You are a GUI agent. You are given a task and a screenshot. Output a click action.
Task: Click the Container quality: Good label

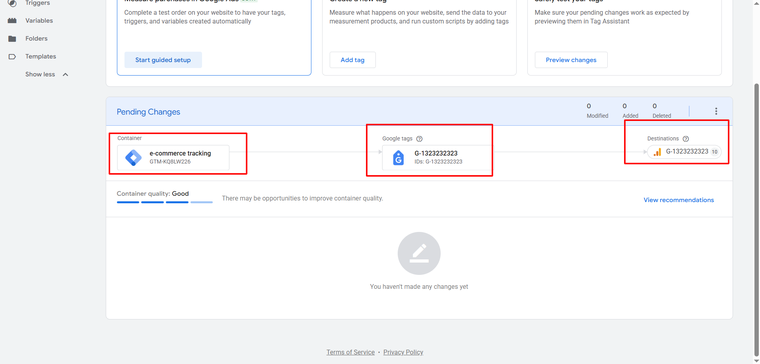click(153, 193)
